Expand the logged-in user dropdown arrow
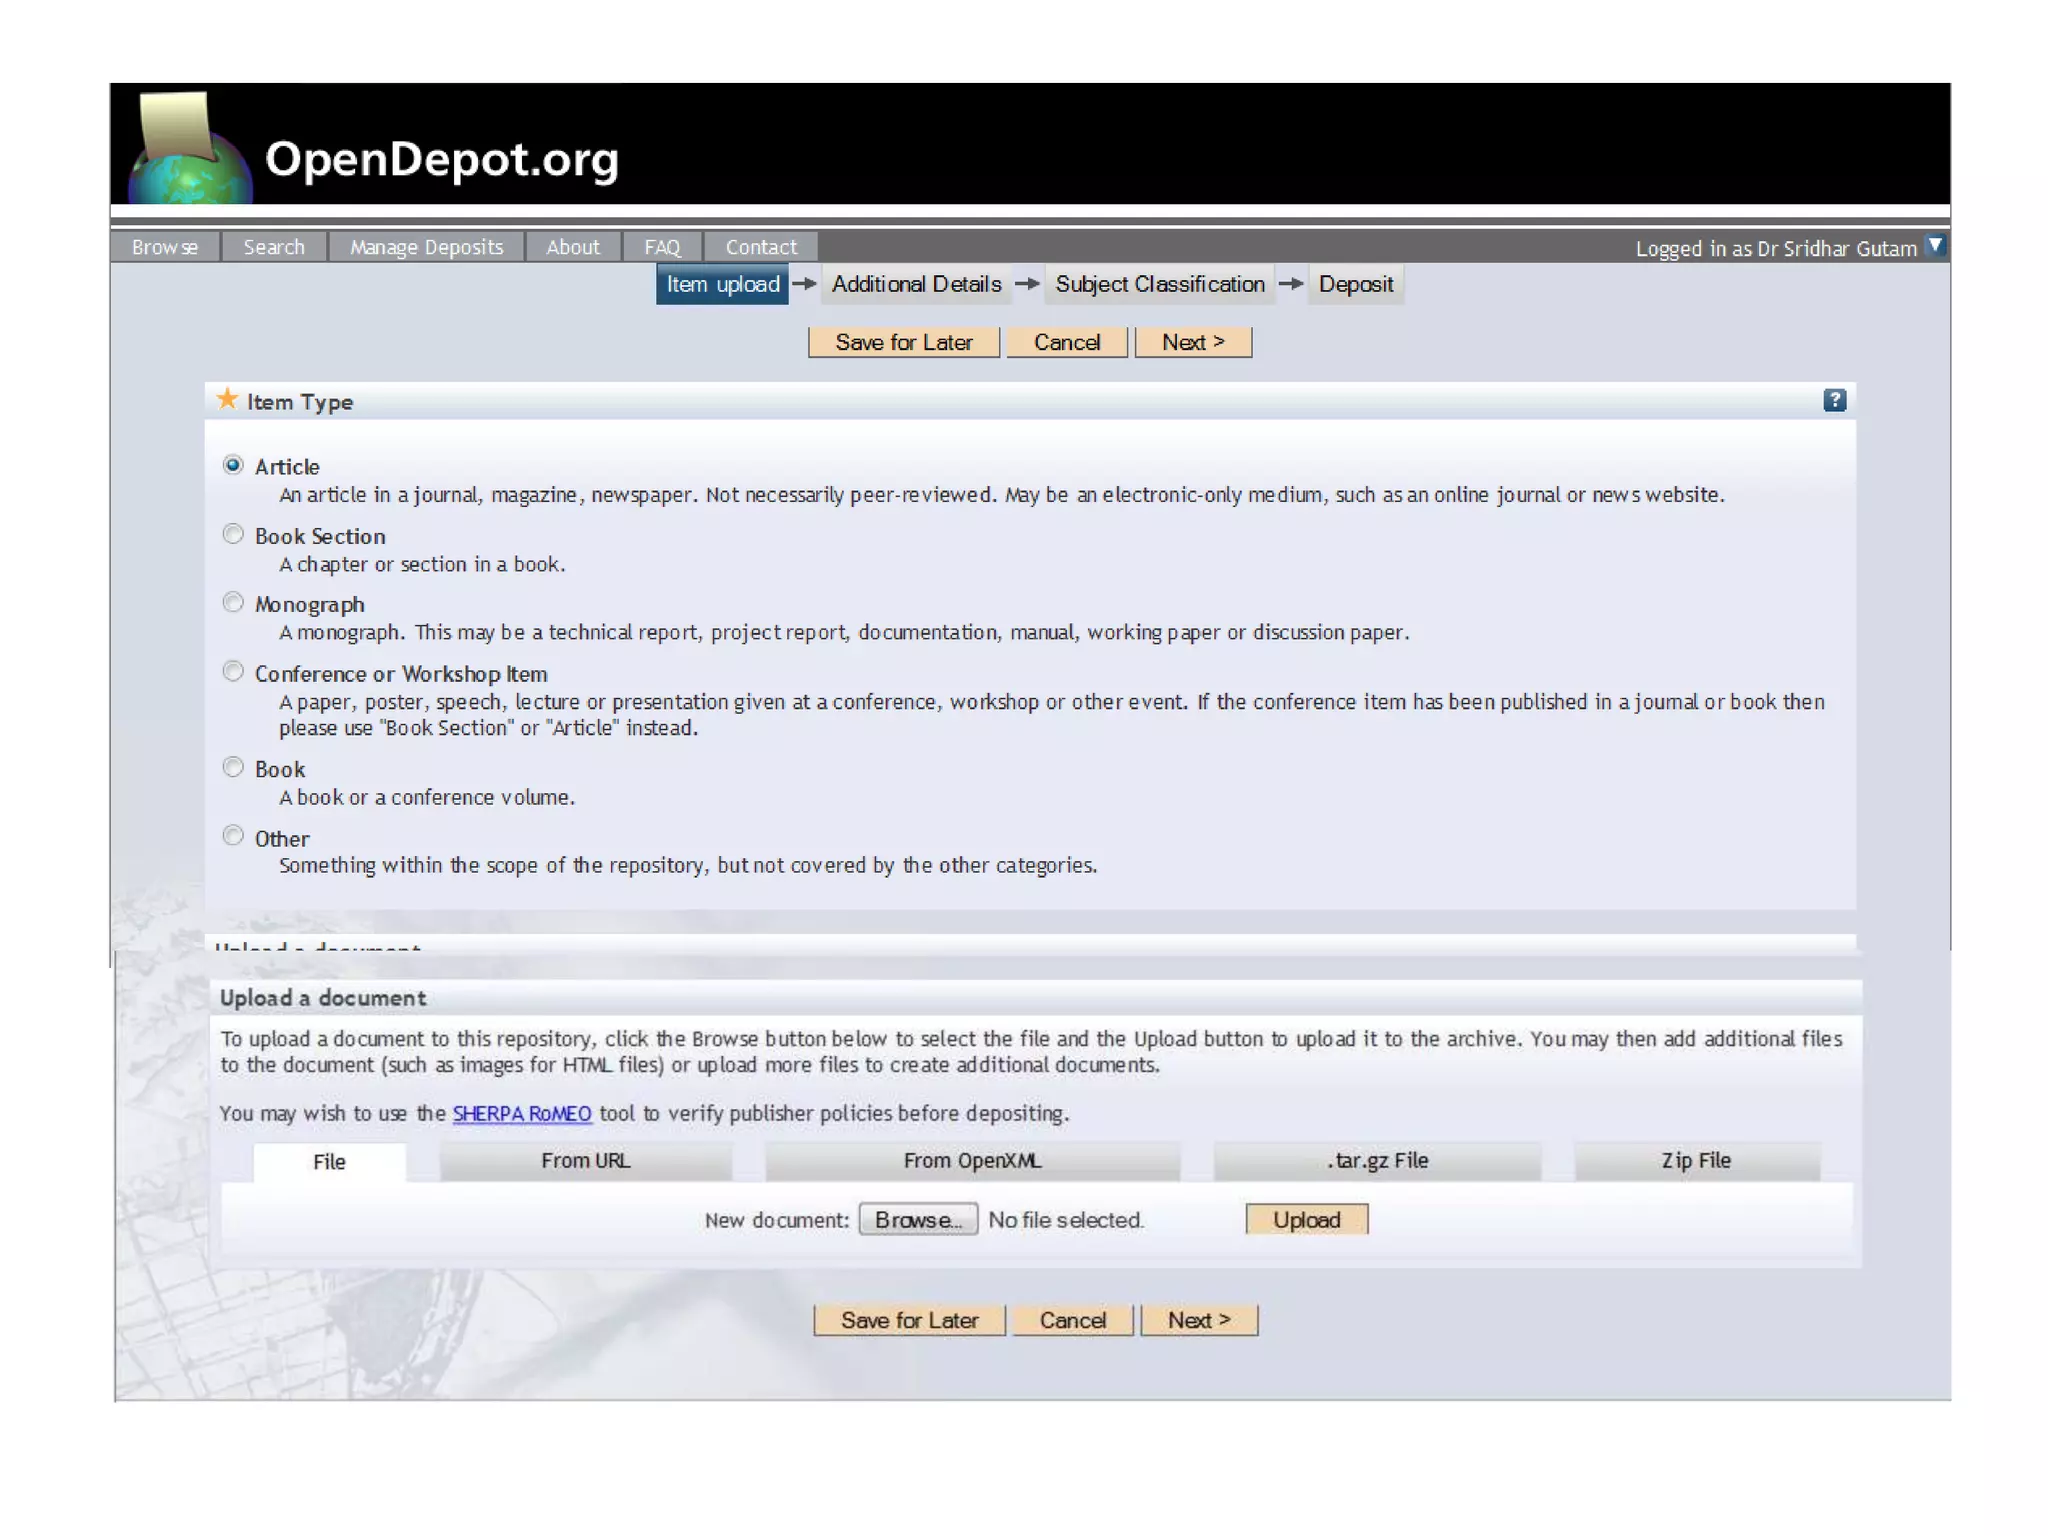The image size is (2048, 1536). point(1935,246)
